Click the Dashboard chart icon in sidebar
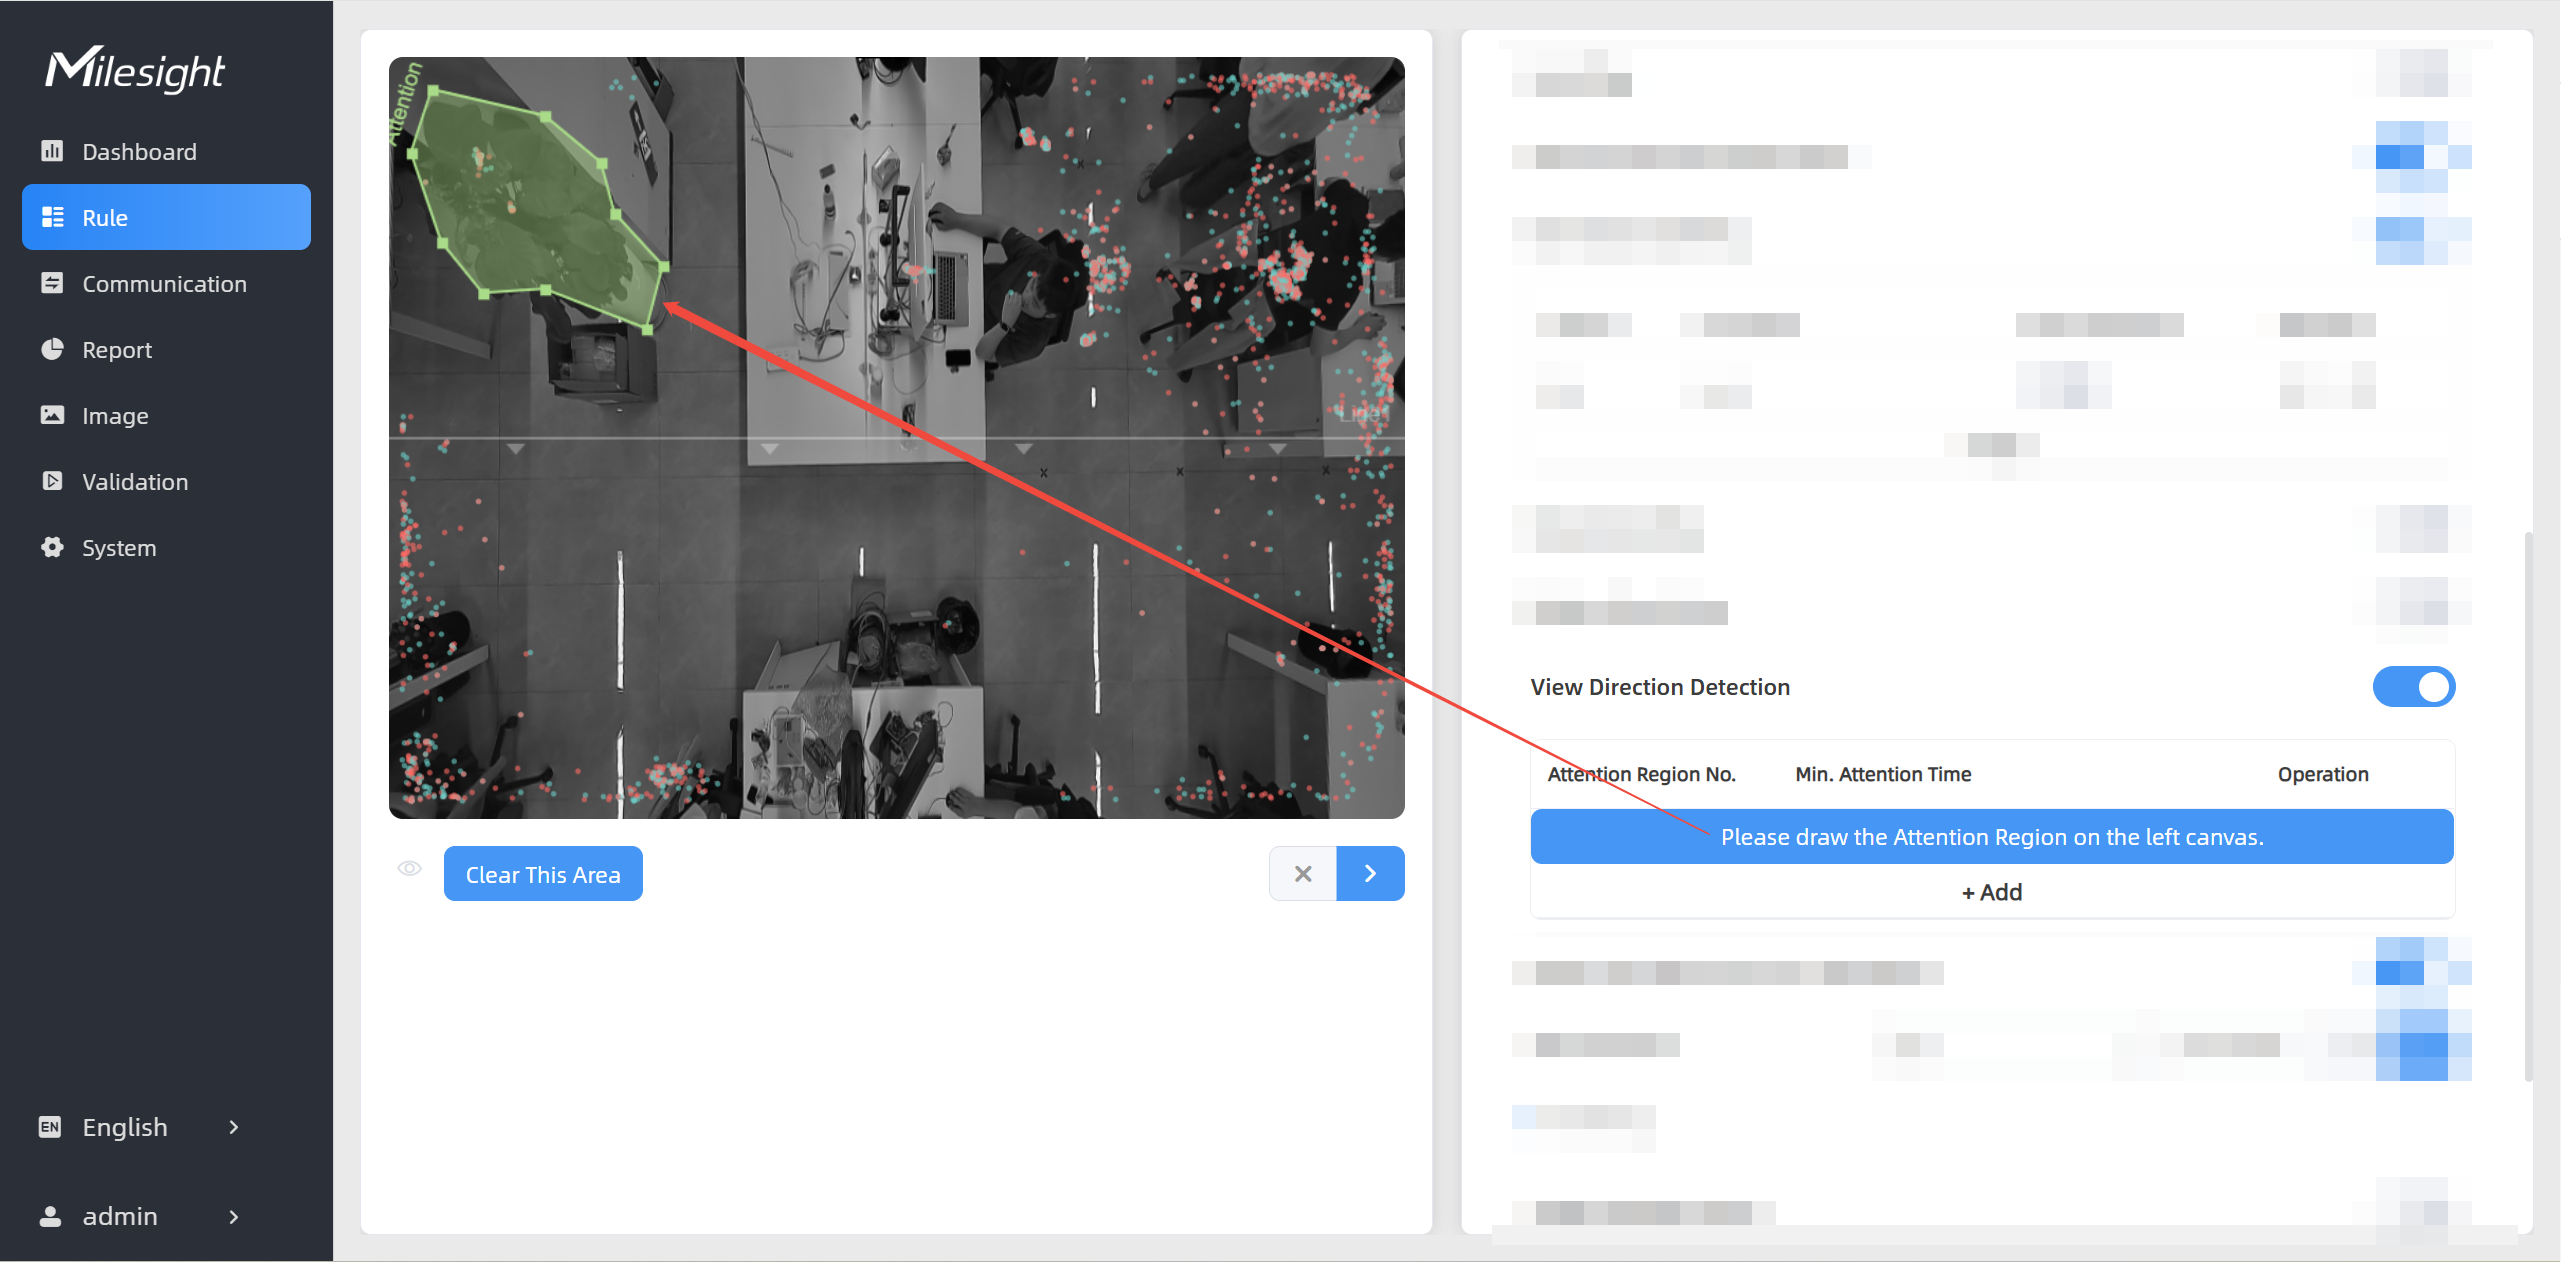This screenshot has width=2561, height=1262. [52, 151]
